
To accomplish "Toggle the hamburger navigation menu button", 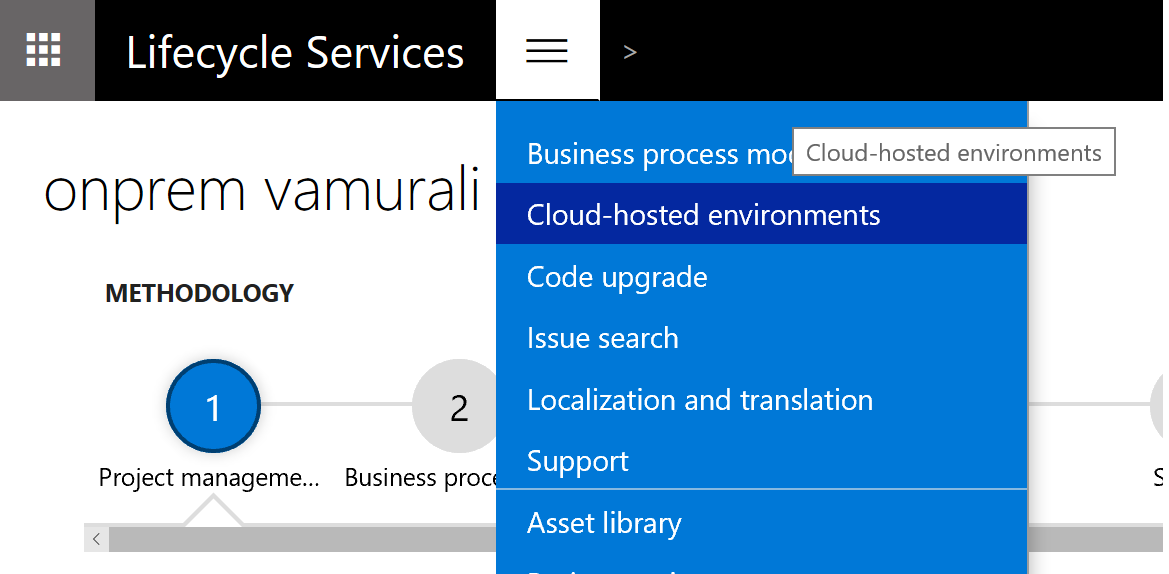I will pos(547,50).
